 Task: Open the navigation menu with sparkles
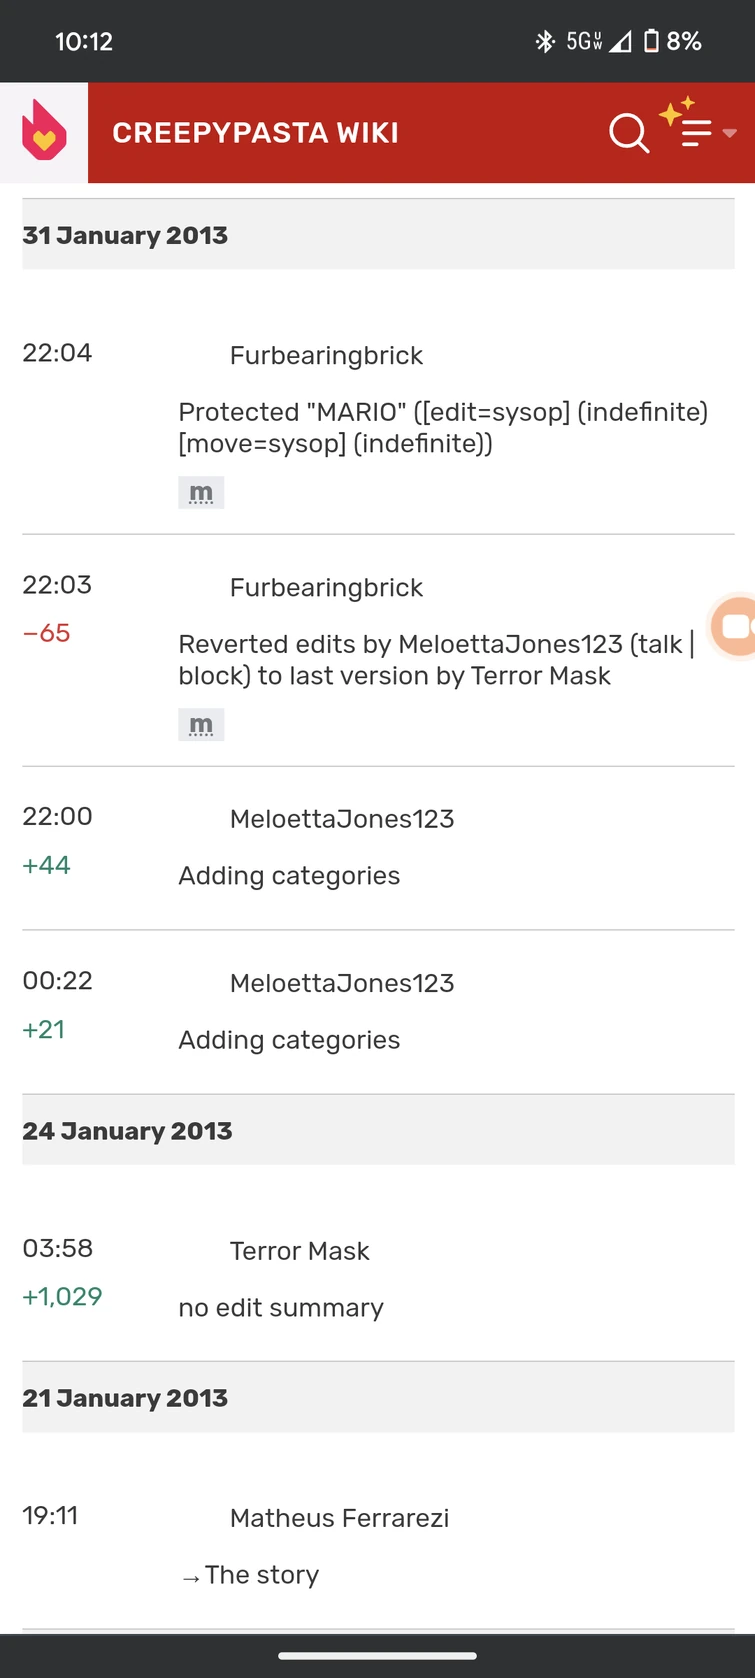coord(693,130)
